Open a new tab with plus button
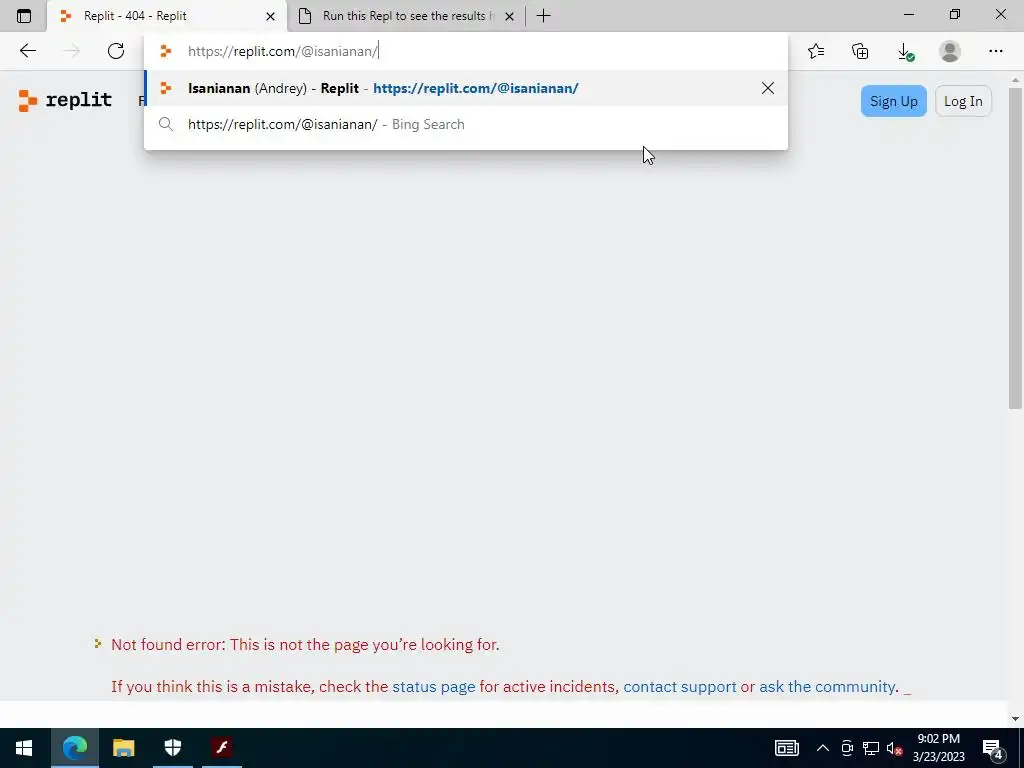1024x768 pixels. tap(543, 16)
